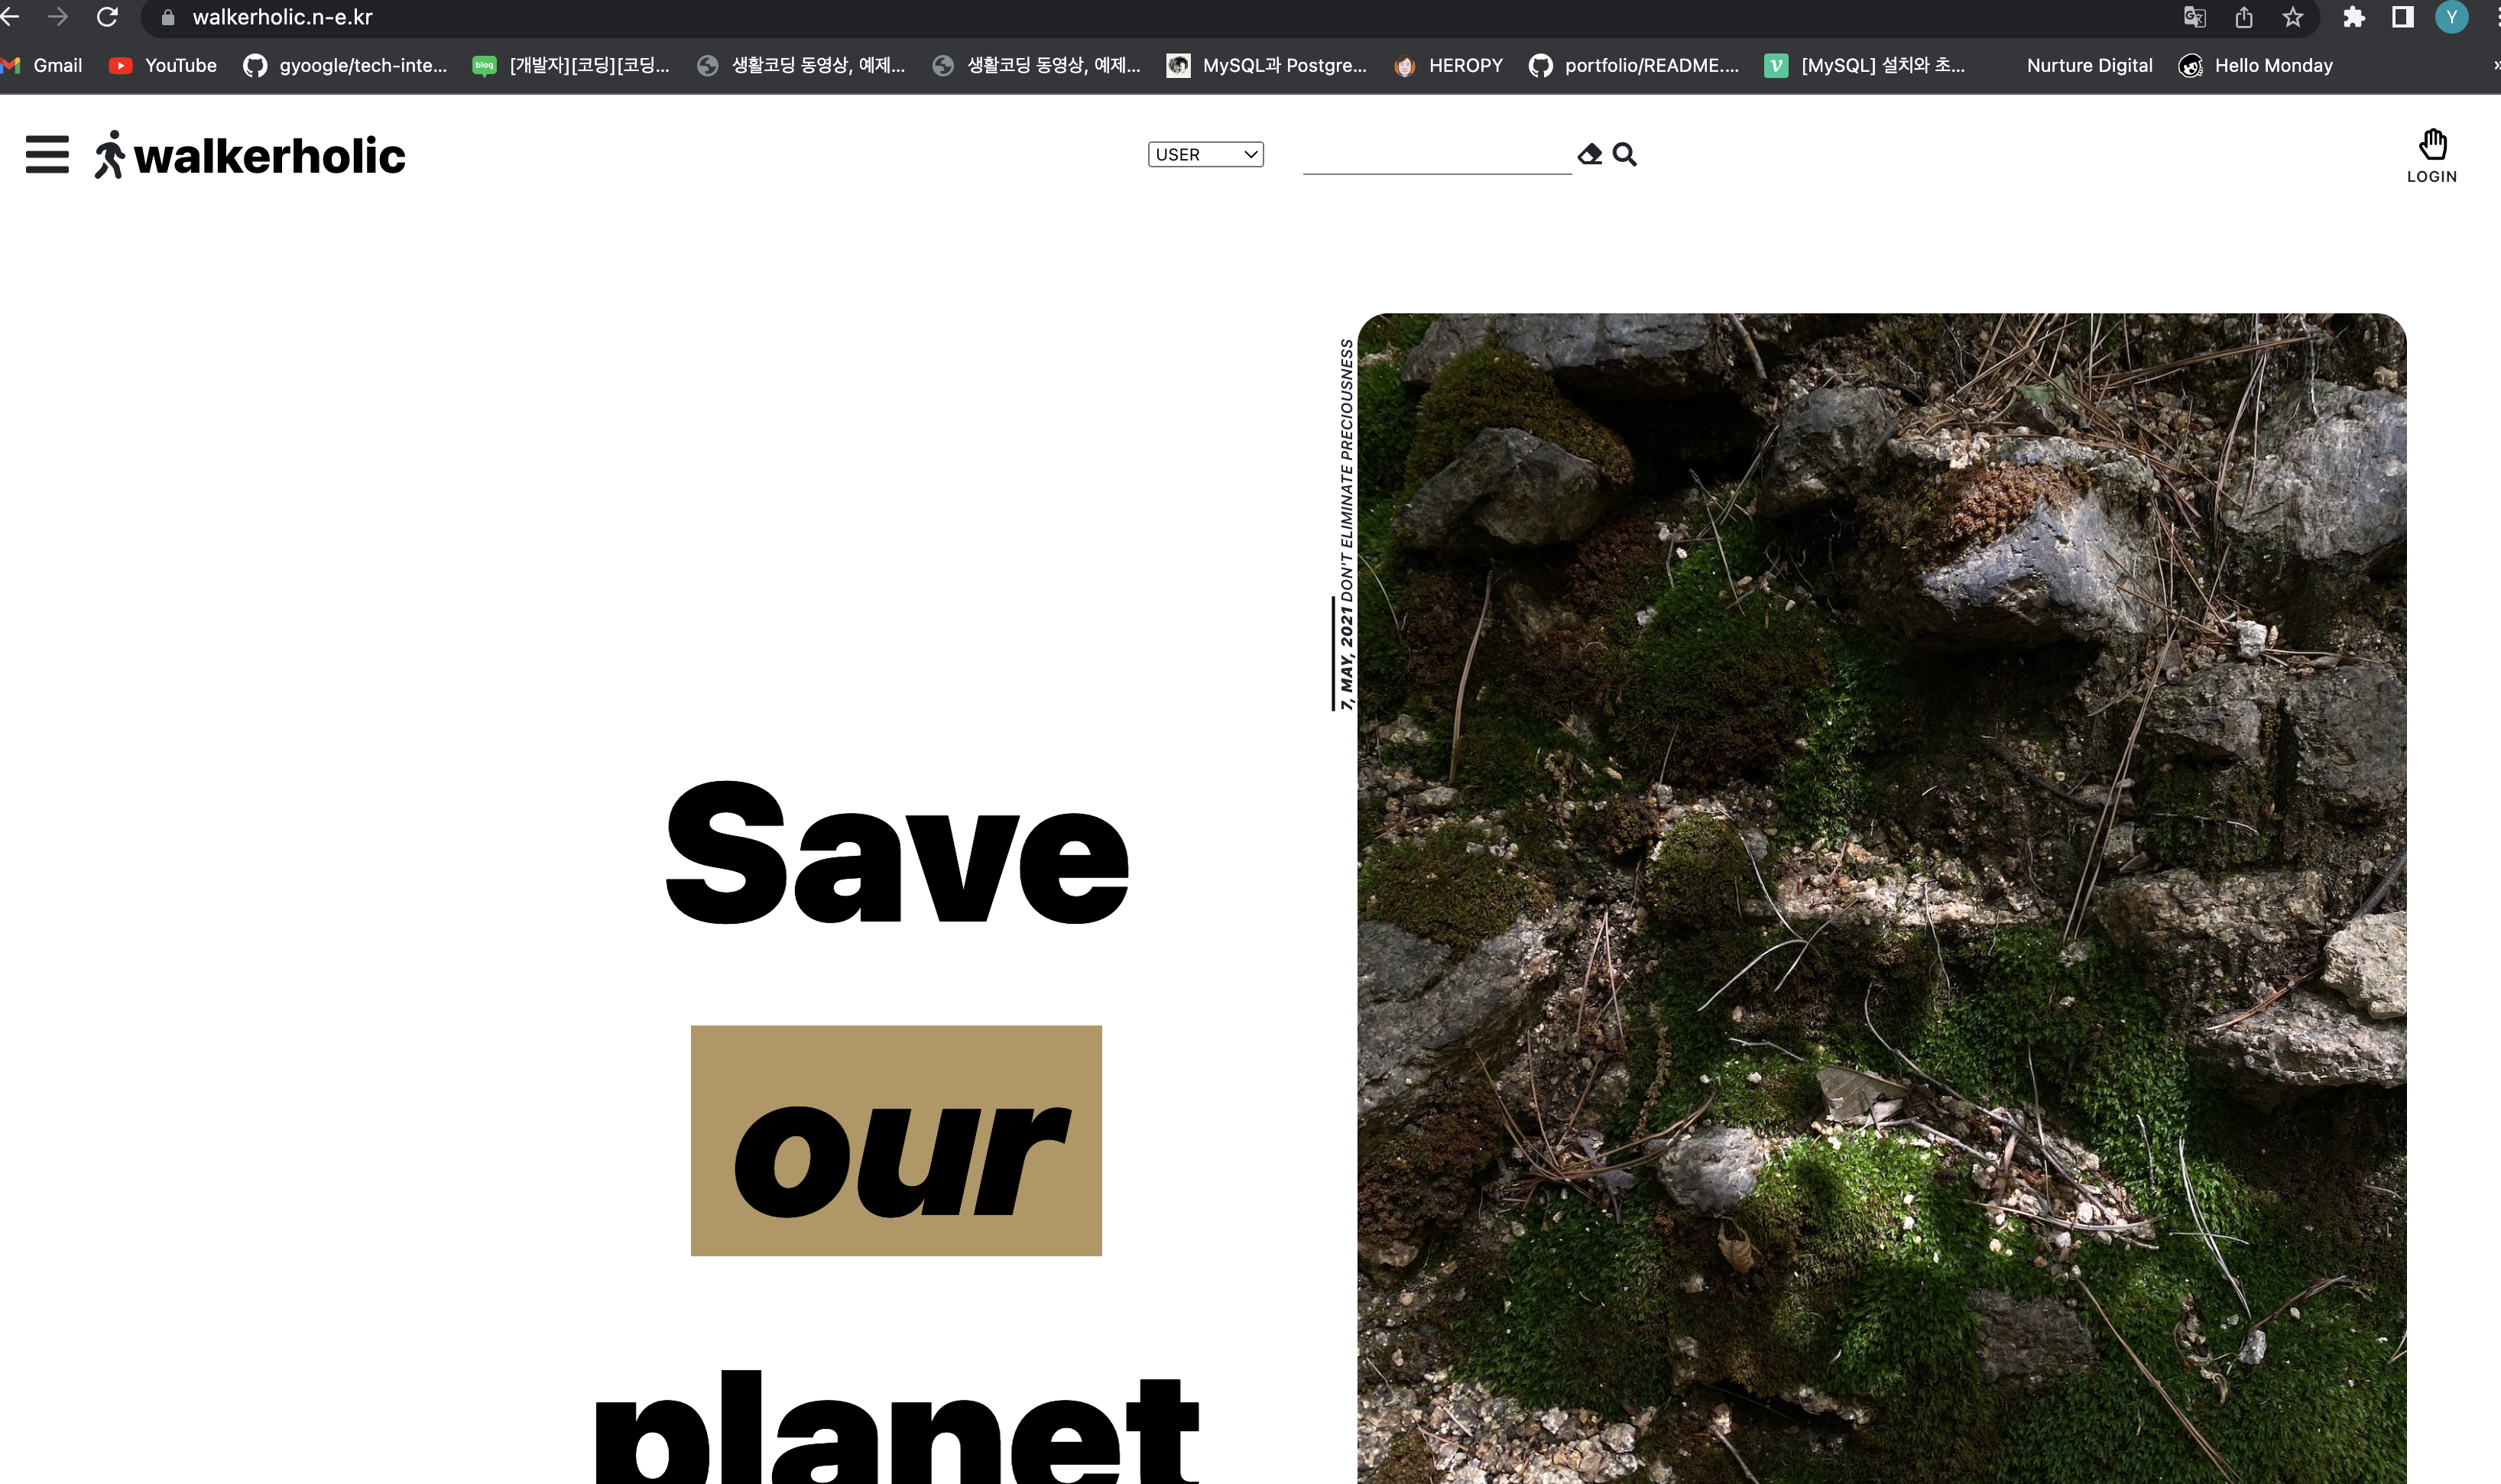This screenshot has width=2501, height=1484.
Task: Click the LOGIN hand icon
Action: tap(2432, 145)
